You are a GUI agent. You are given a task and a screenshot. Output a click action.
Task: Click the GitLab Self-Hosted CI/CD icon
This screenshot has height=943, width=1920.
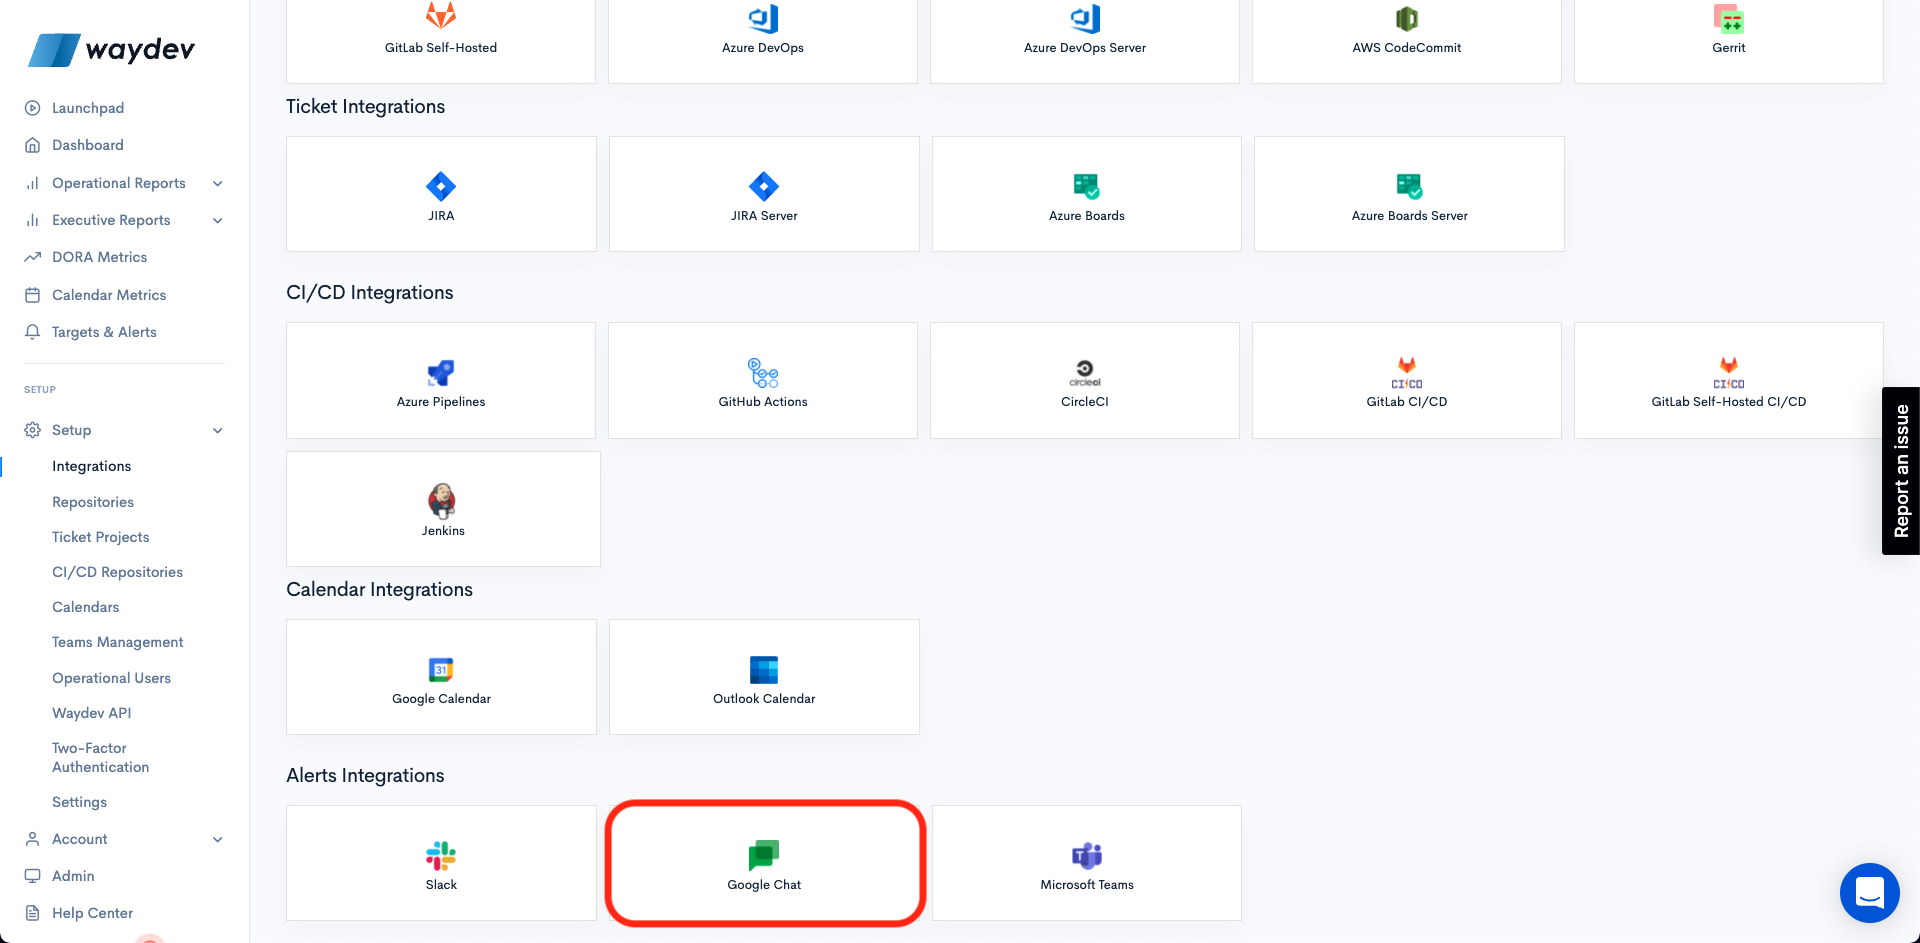(x=1729, y=372)
